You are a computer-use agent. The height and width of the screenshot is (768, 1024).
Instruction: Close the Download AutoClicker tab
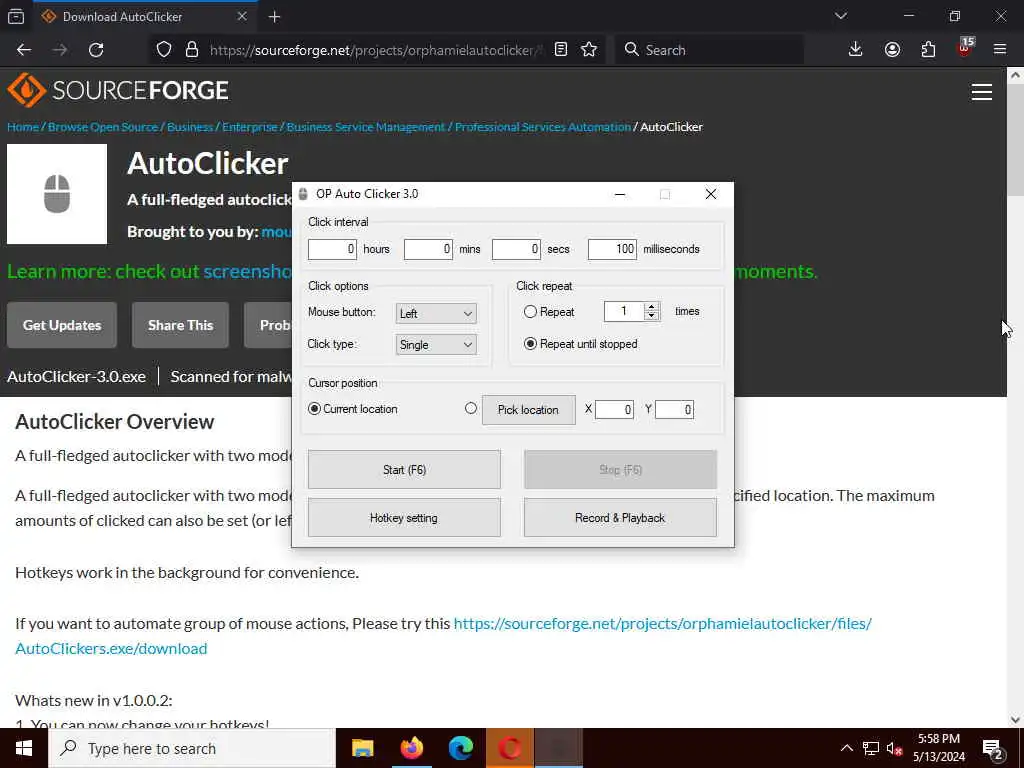[242, 16]
